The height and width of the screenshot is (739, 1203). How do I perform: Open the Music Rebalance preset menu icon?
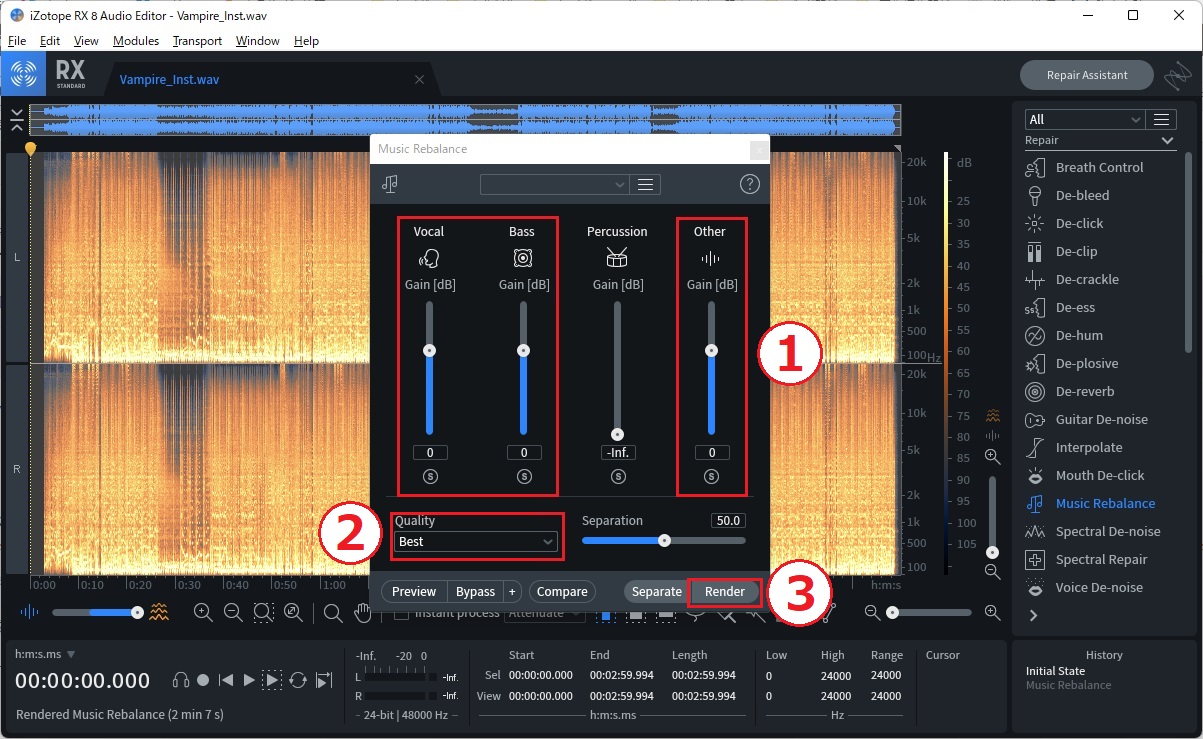(646, 184)
